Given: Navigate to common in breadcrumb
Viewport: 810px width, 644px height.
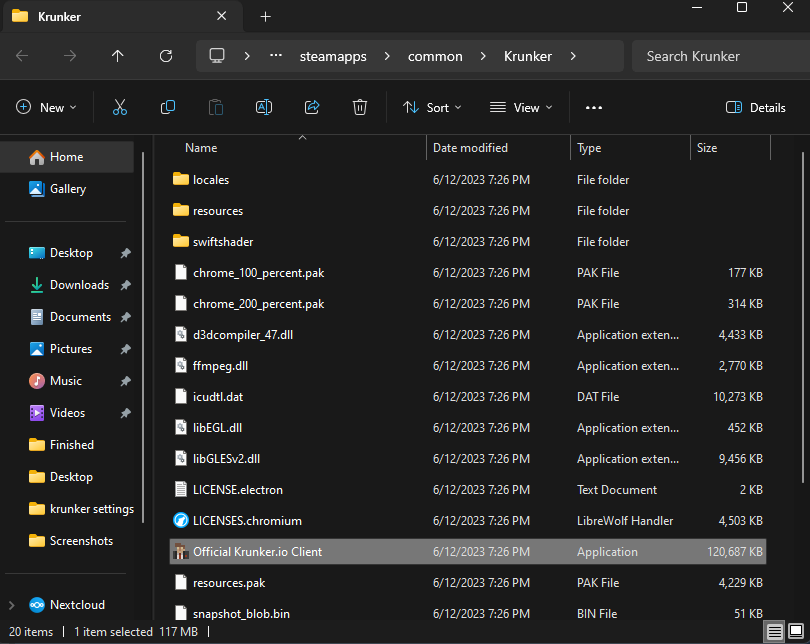Looking at the screenshot, I should click(435, 56).
